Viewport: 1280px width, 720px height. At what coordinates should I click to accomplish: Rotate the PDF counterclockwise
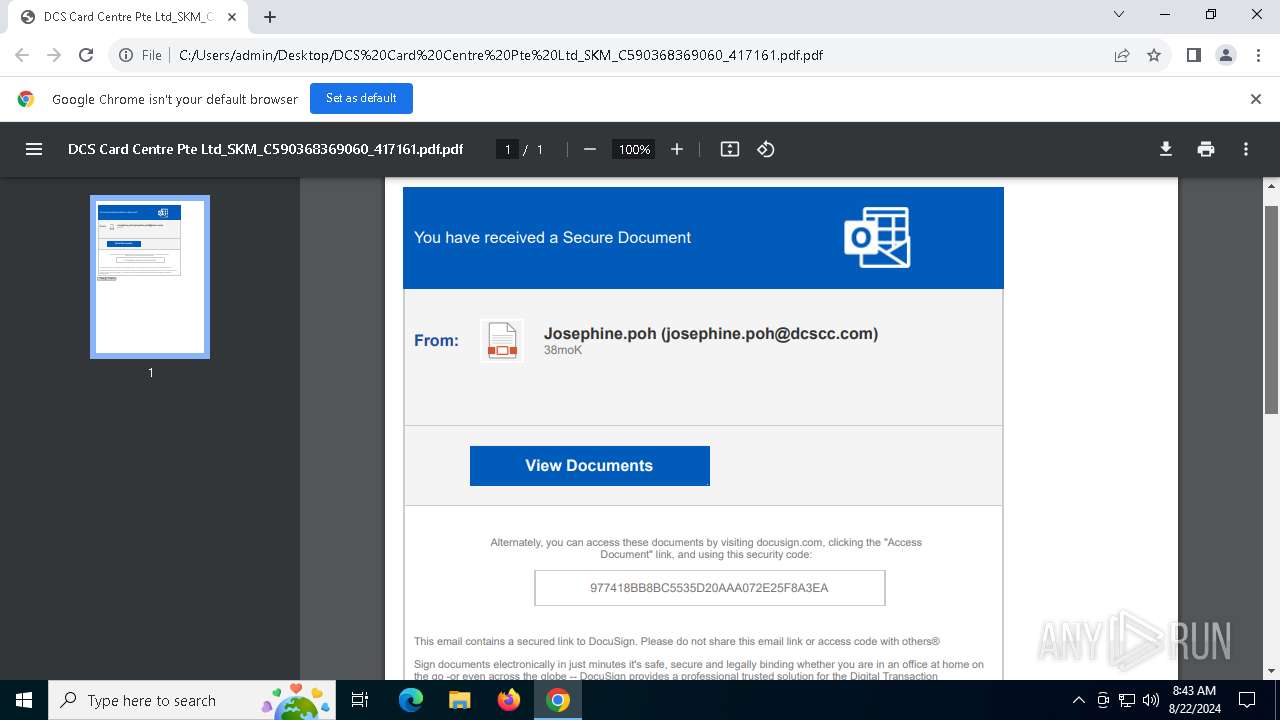[x=766, y=149]
